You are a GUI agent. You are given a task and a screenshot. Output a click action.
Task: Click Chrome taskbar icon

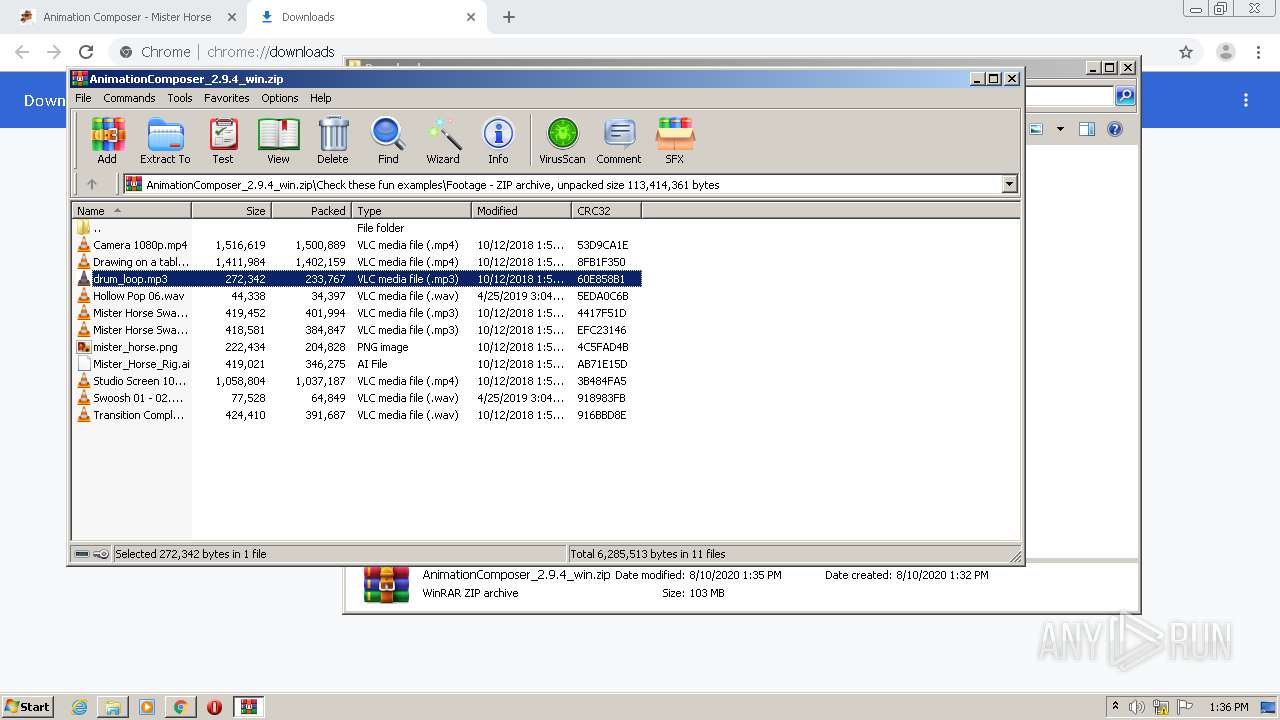[180, 707]
